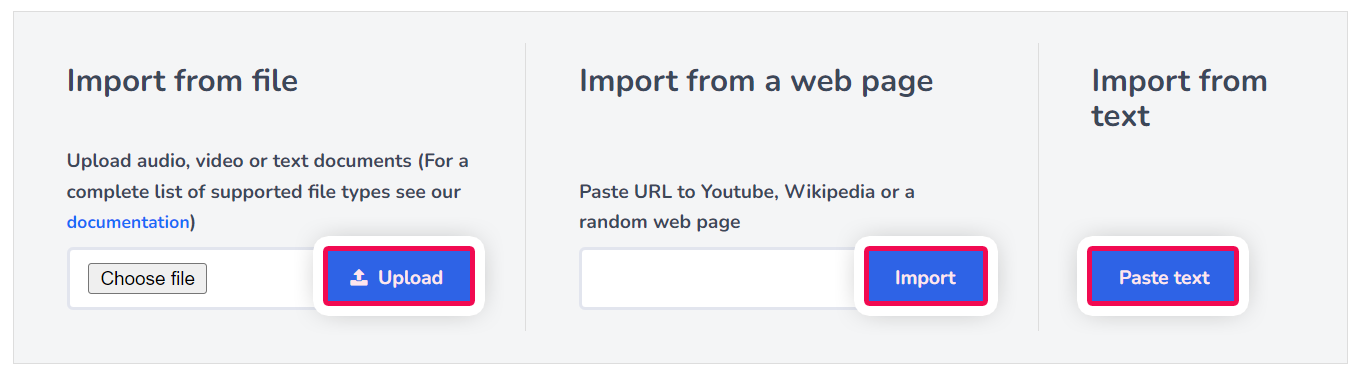Select the "Import from a web page" heading
1363x372 pixels.
click(x=756, y=80)
